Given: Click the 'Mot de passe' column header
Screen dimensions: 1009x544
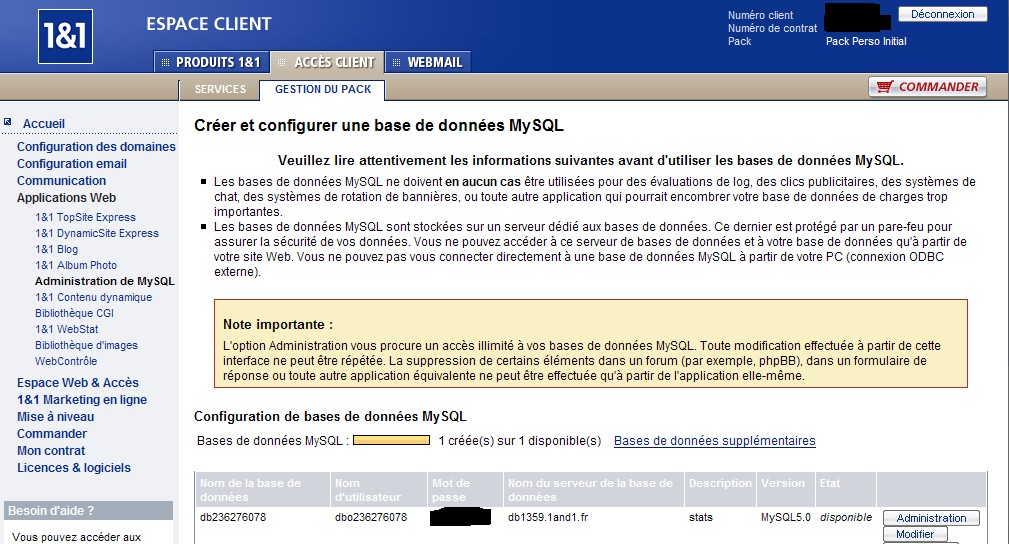Looking at the screenshot, I should tap(465, 490).
